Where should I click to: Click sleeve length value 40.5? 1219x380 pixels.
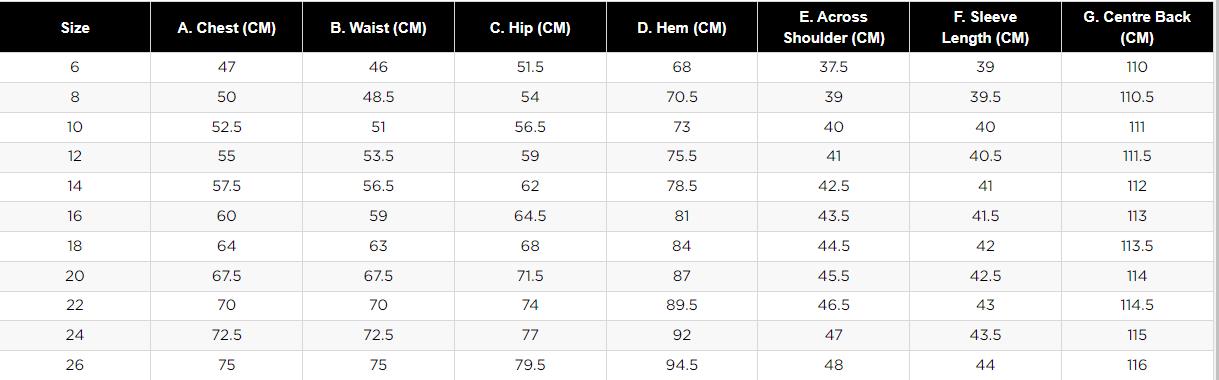985,157
